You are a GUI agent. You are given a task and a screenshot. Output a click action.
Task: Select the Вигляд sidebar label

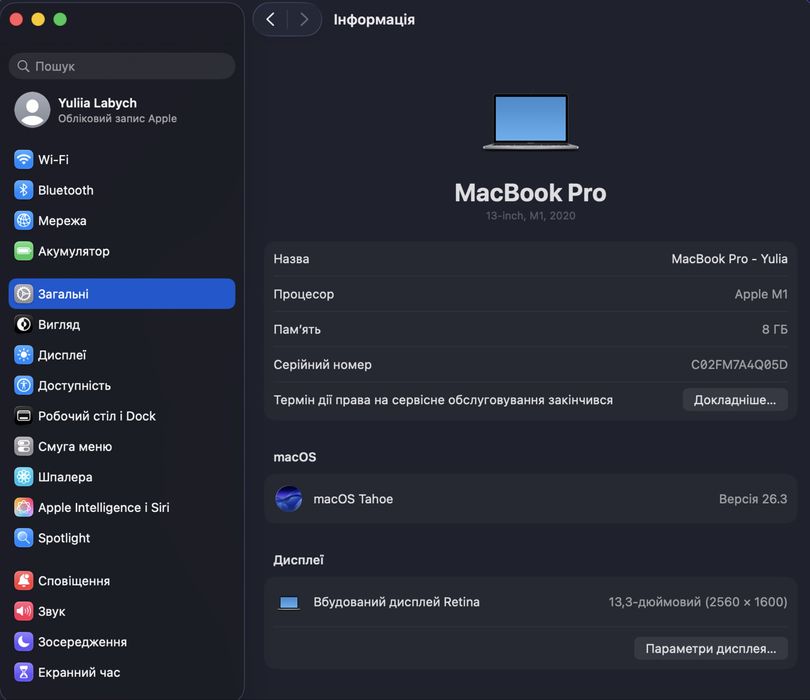pyautogui.click(x=59, y=325)
